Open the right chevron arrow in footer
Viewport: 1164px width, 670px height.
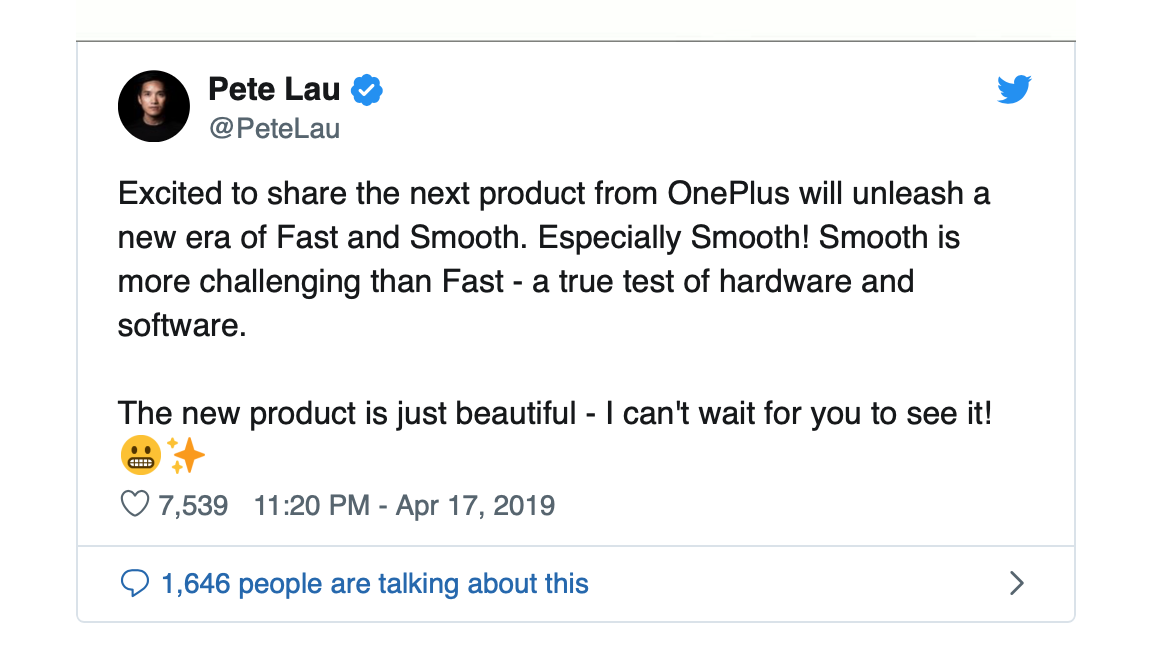[1017, 583]
